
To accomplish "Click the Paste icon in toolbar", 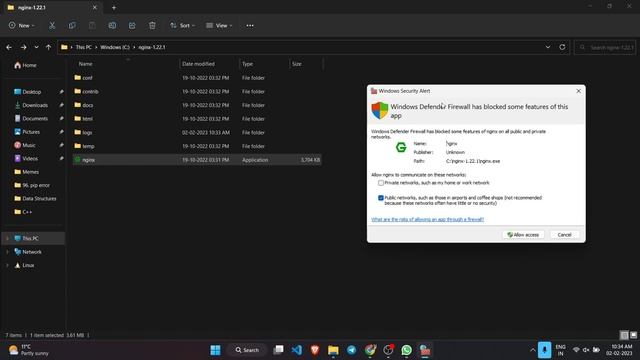I will [x=92, y=25].
